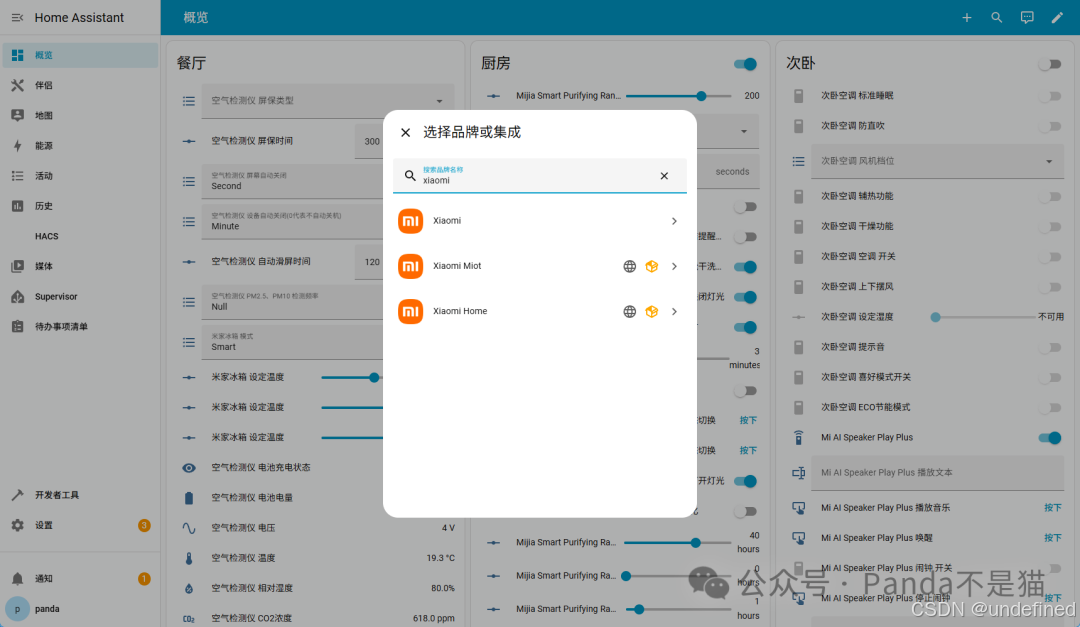
Task: Open 活动 in the sidebar
Action: point(80,176)
